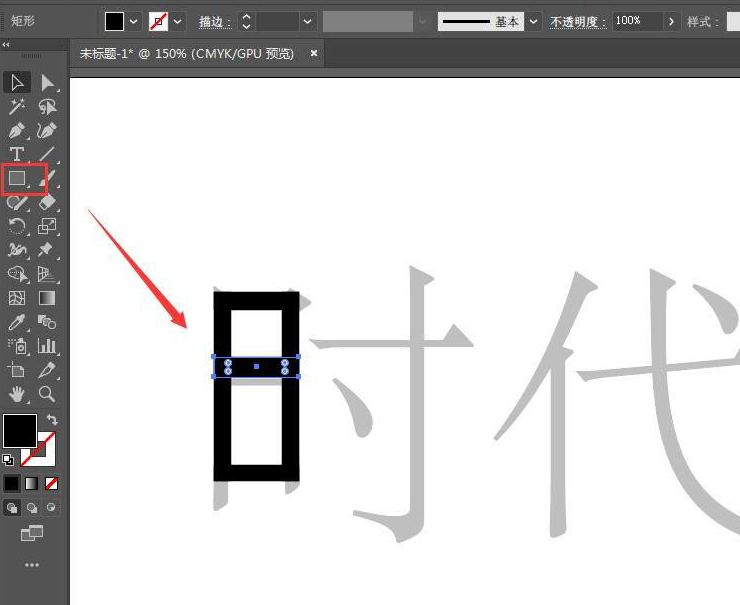Pick the Symbol Sprayer tool

17,346
